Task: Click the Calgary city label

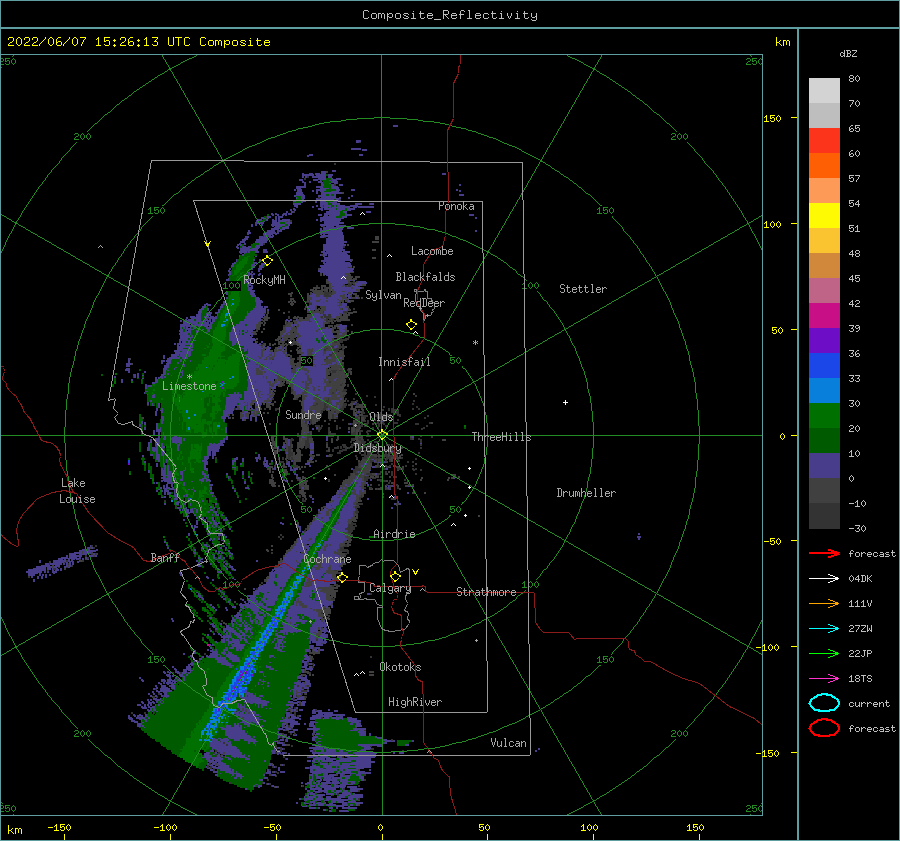Action: coord(390,588)
